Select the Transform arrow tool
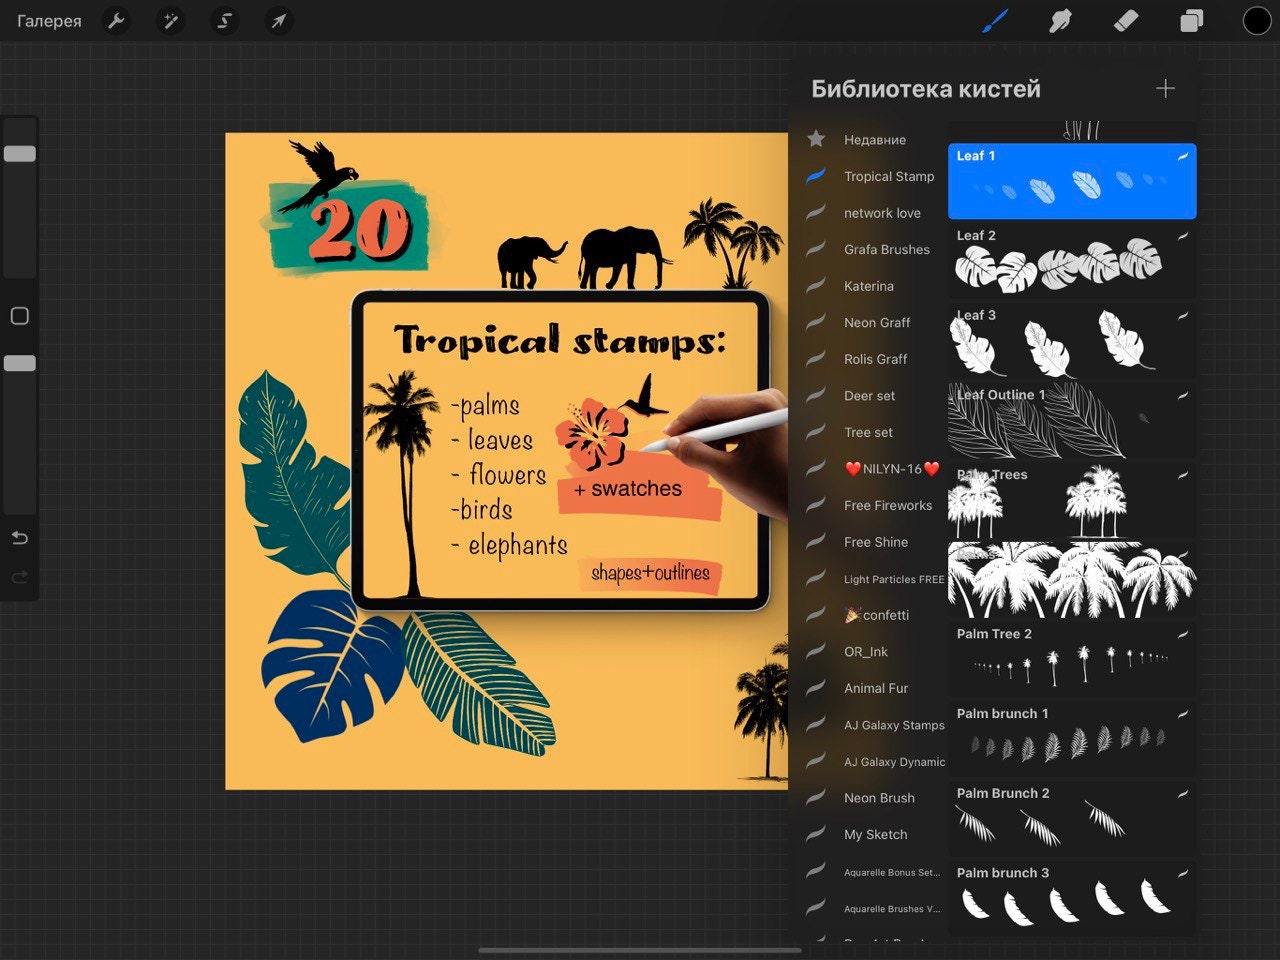The width and height of the screenshot is (1280, 960). click(x=279, y=21)
